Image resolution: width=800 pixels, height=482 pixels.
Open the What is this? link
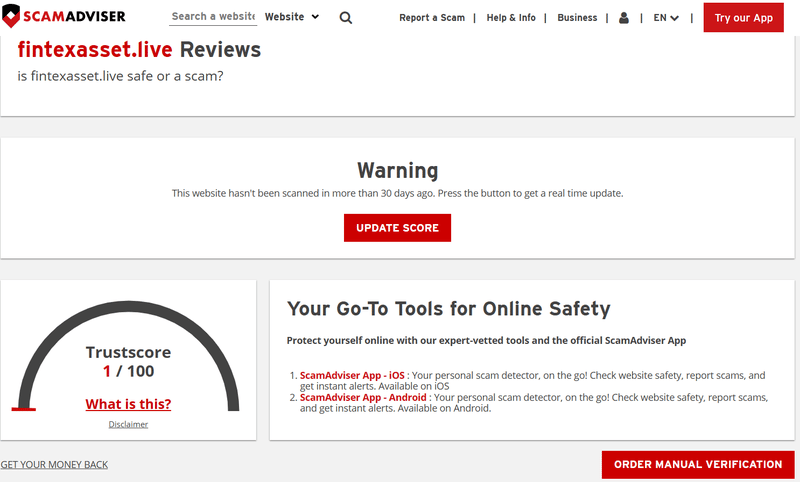[128, 404]
